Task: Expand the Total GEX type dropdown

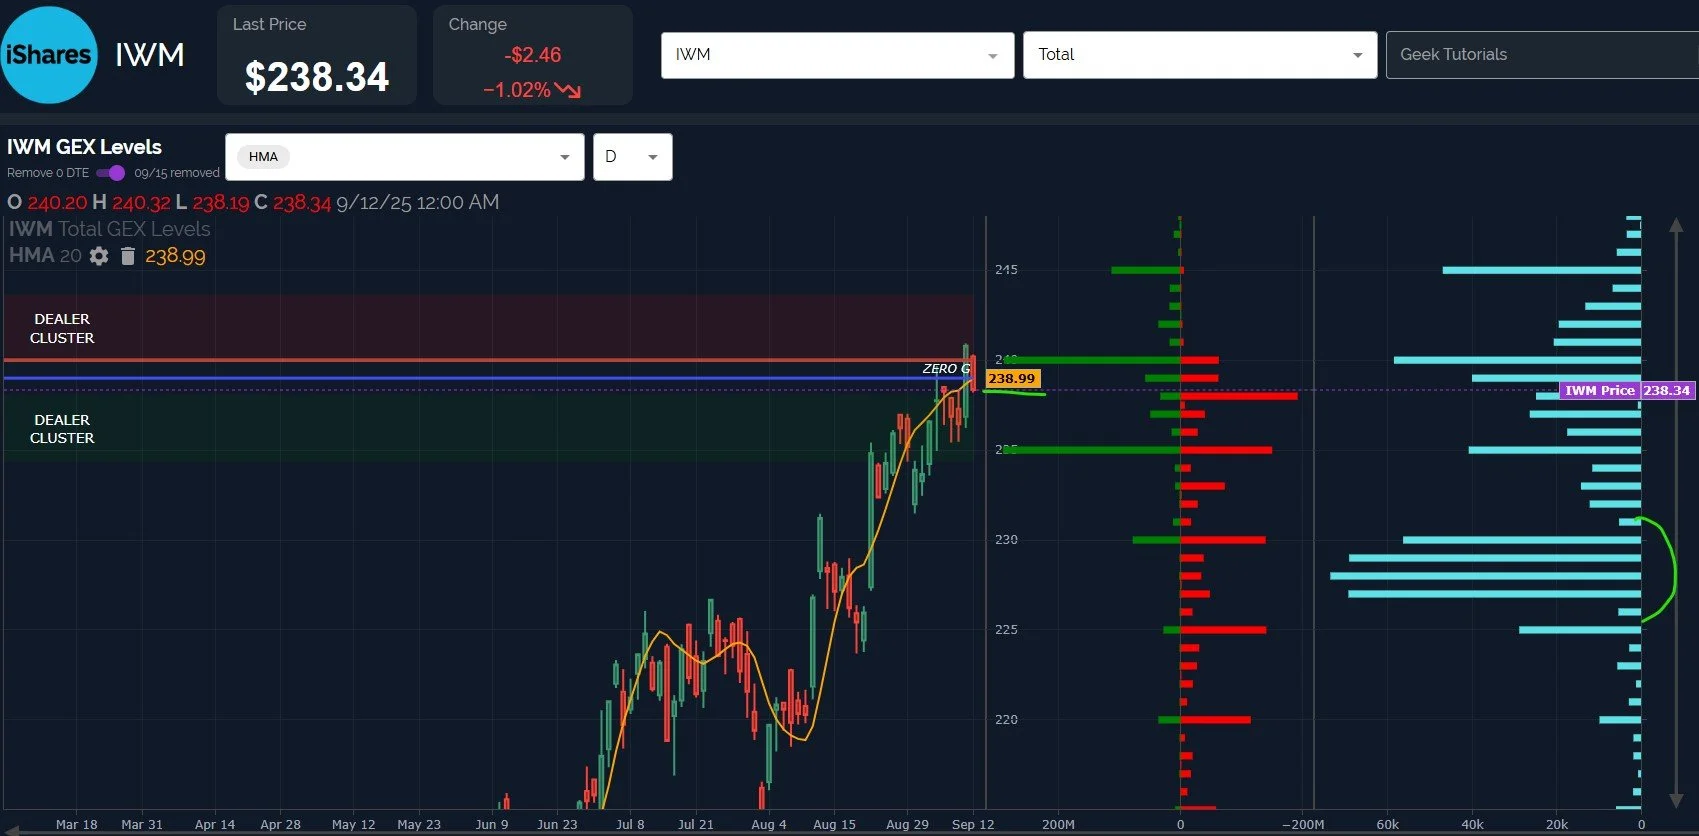Action: pyautogui.click(x=1200, y=55)
